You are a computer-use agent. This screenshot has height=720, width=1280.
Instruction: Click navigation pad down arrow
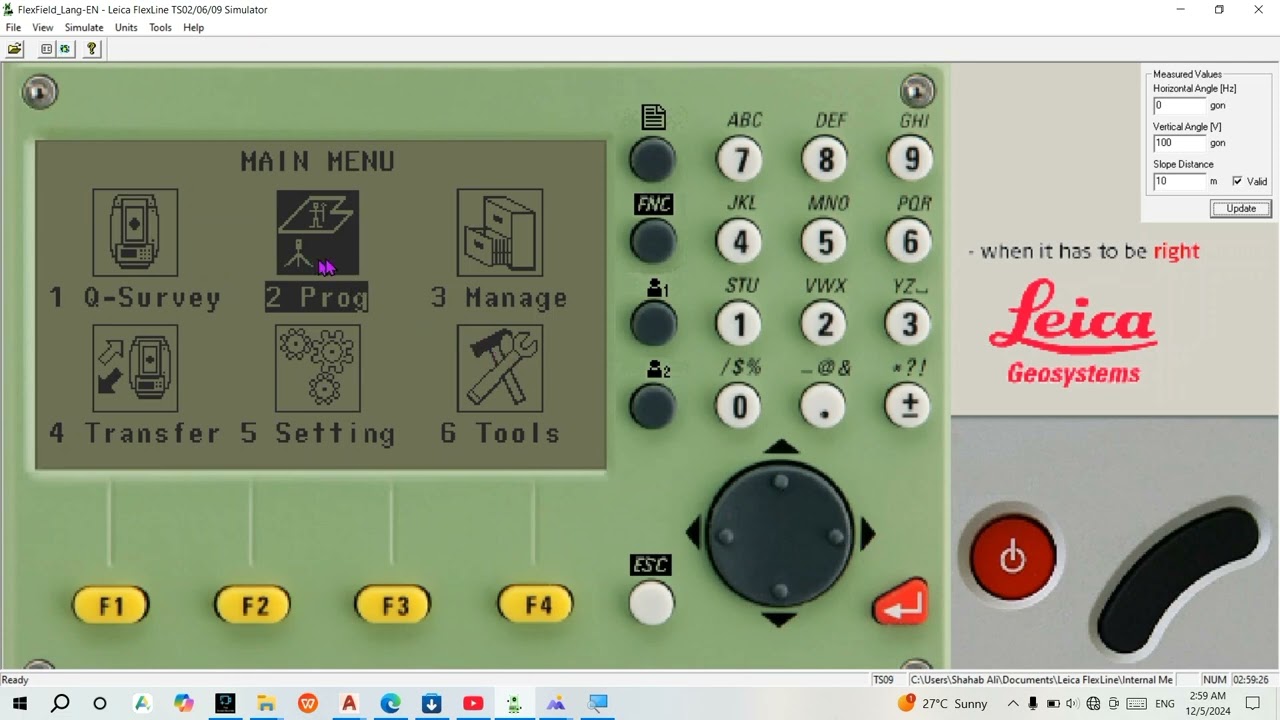point(781,621)
